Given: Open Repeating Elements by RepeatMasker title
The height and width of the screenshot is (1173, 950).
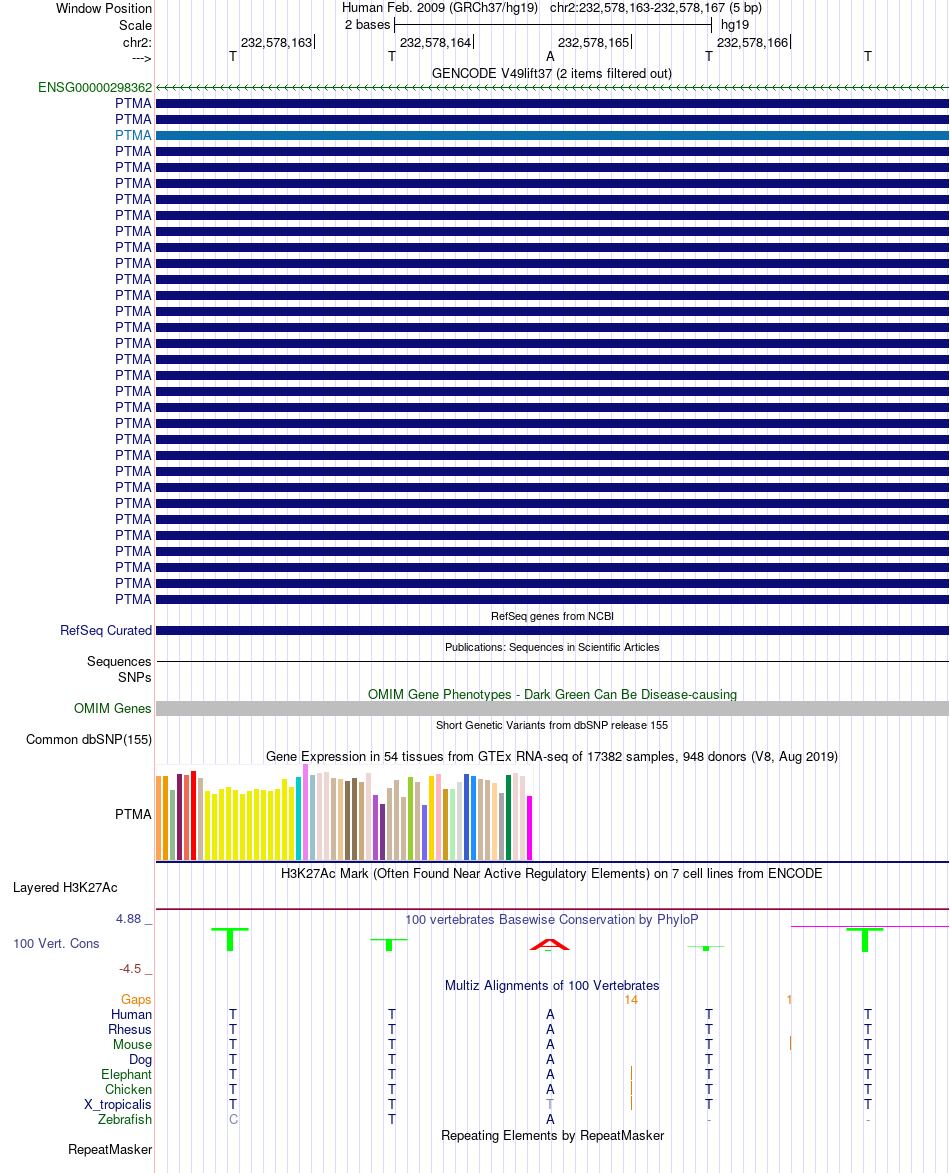Looking at the screenshot, I should [552, 1135].
